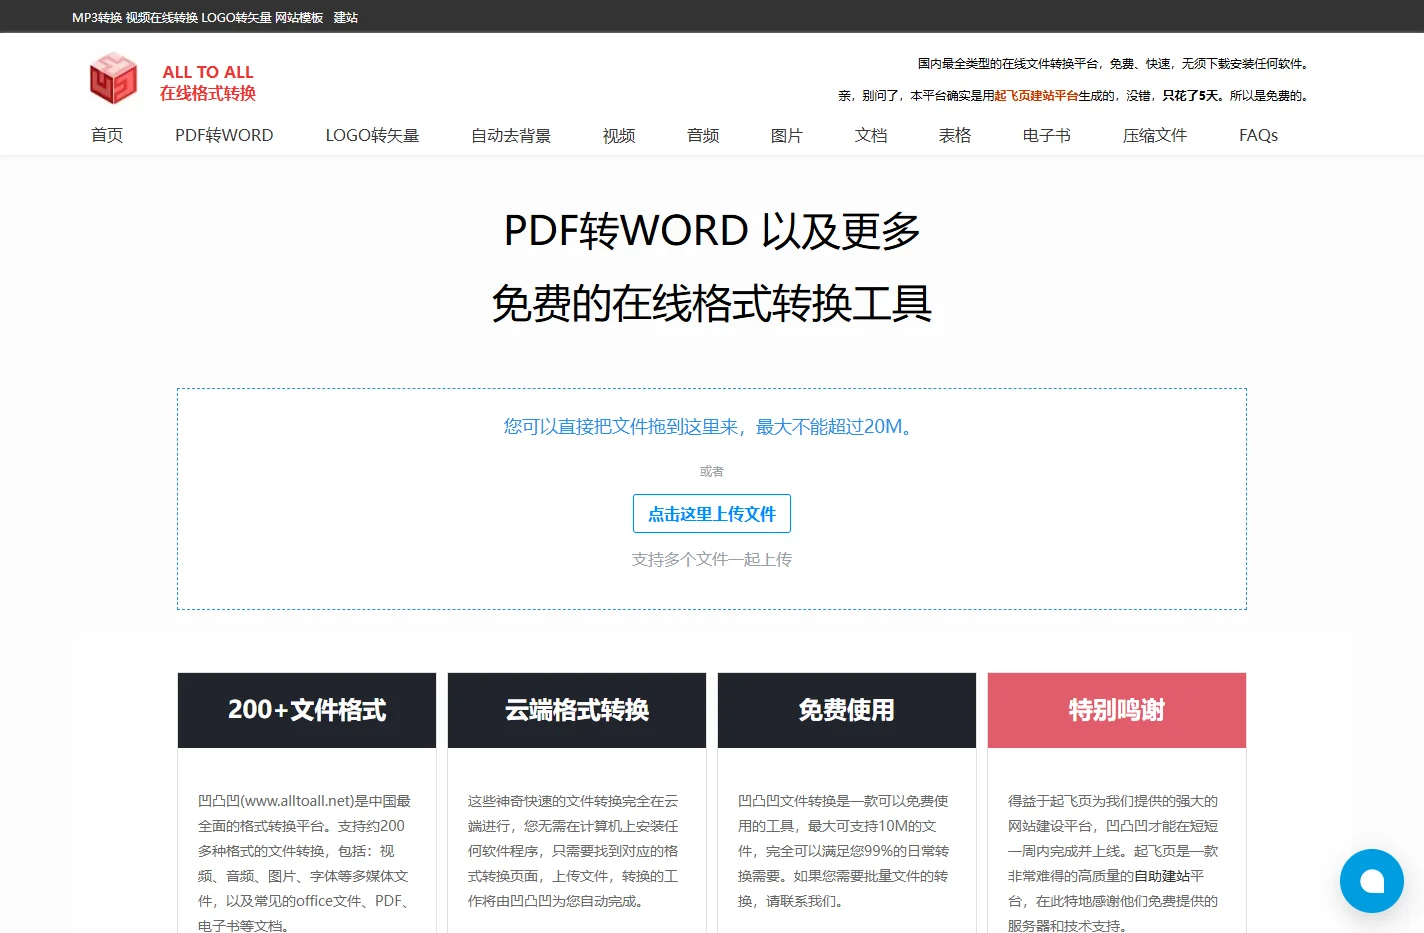Image resolution: width=1424 pixels, height=933 pixels.
Task: Follow the 起飞页建站平台 link
Action: tap(1036, 96)
